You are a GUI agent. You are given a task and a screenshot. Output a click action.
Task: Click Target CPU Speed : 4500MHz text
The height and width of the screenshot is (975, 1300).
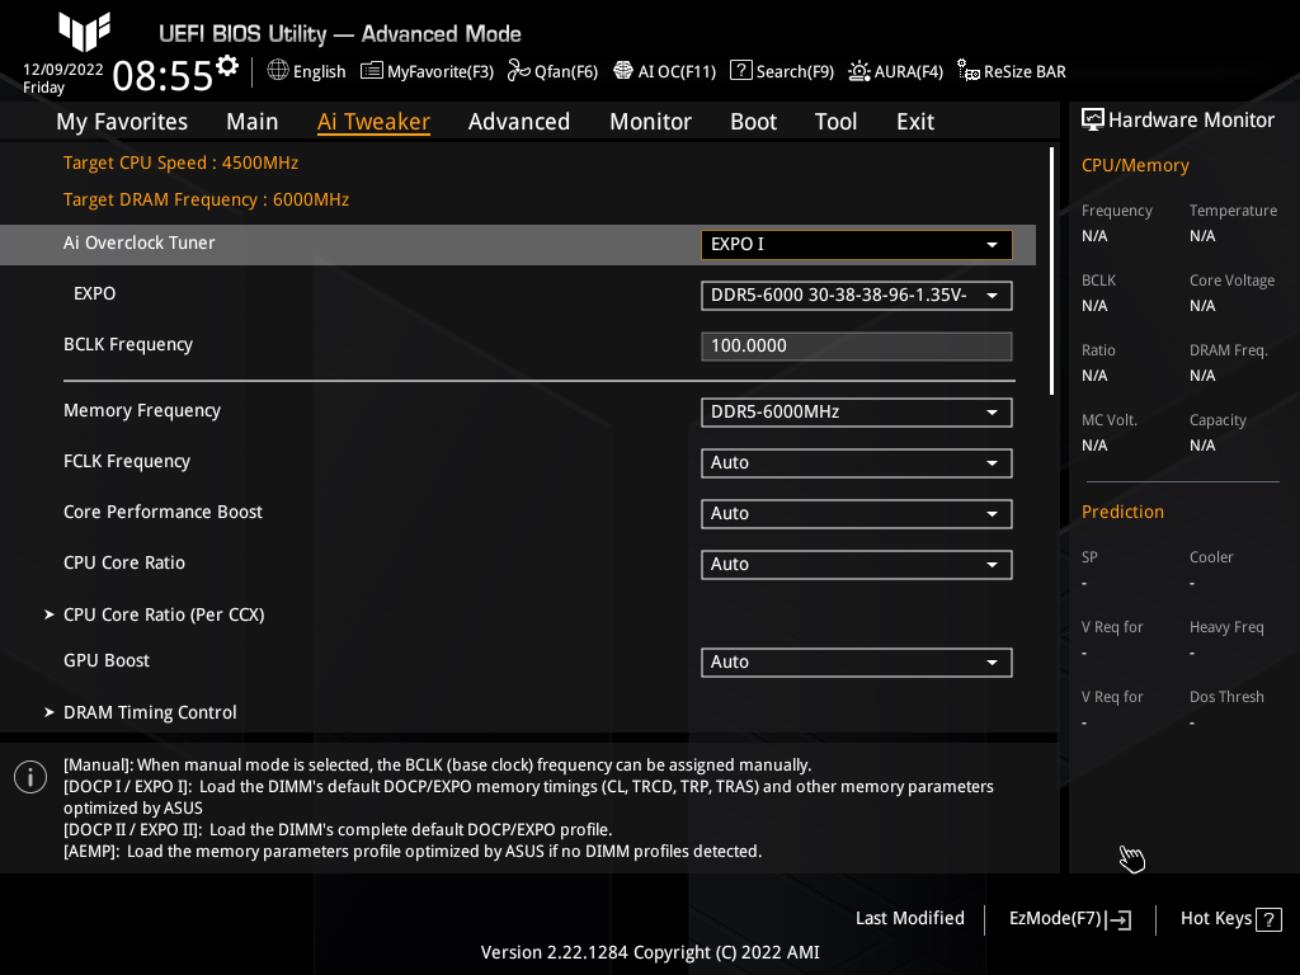[x=181, y=163]
